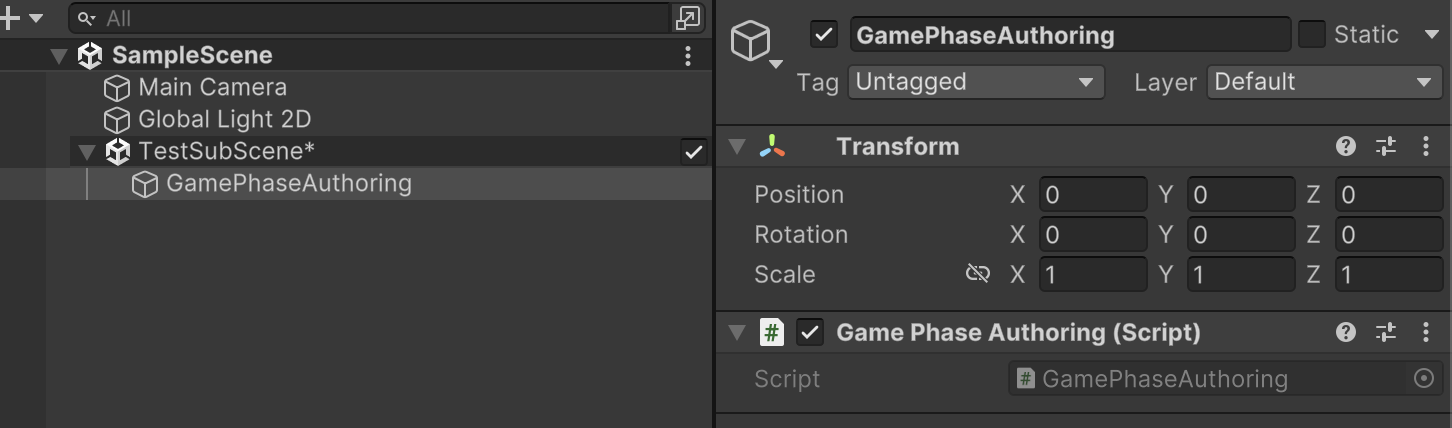
Task: Select Main Camera in the hierarchy
Action: coord(212,88)
